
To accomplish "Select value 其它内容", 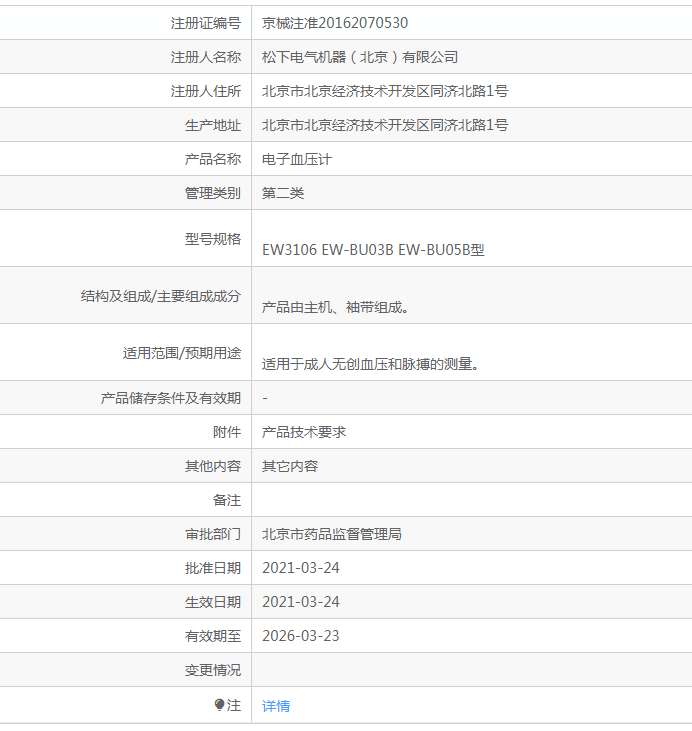I will (290, 466).
